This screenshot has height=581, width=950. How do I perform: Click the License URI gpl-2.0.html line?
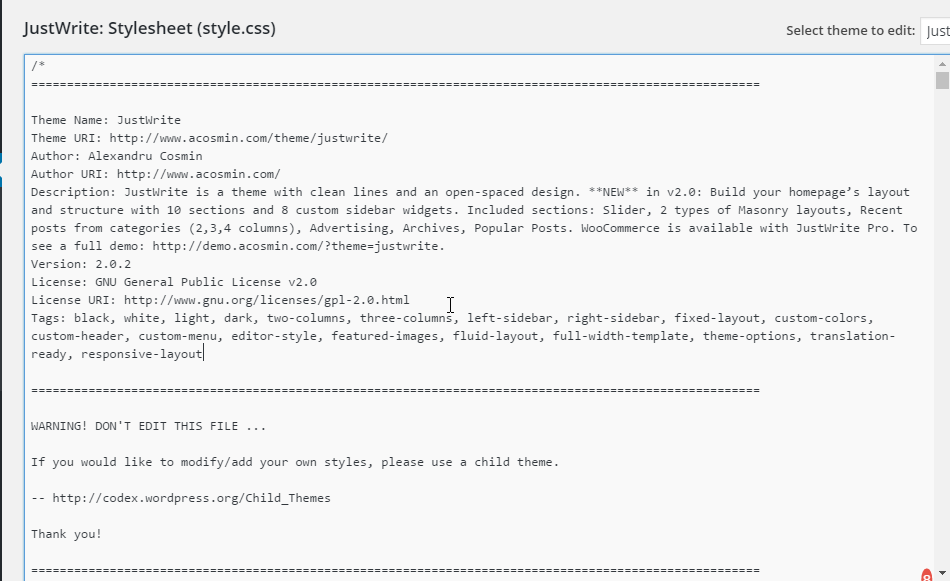[x=221, y=300]
